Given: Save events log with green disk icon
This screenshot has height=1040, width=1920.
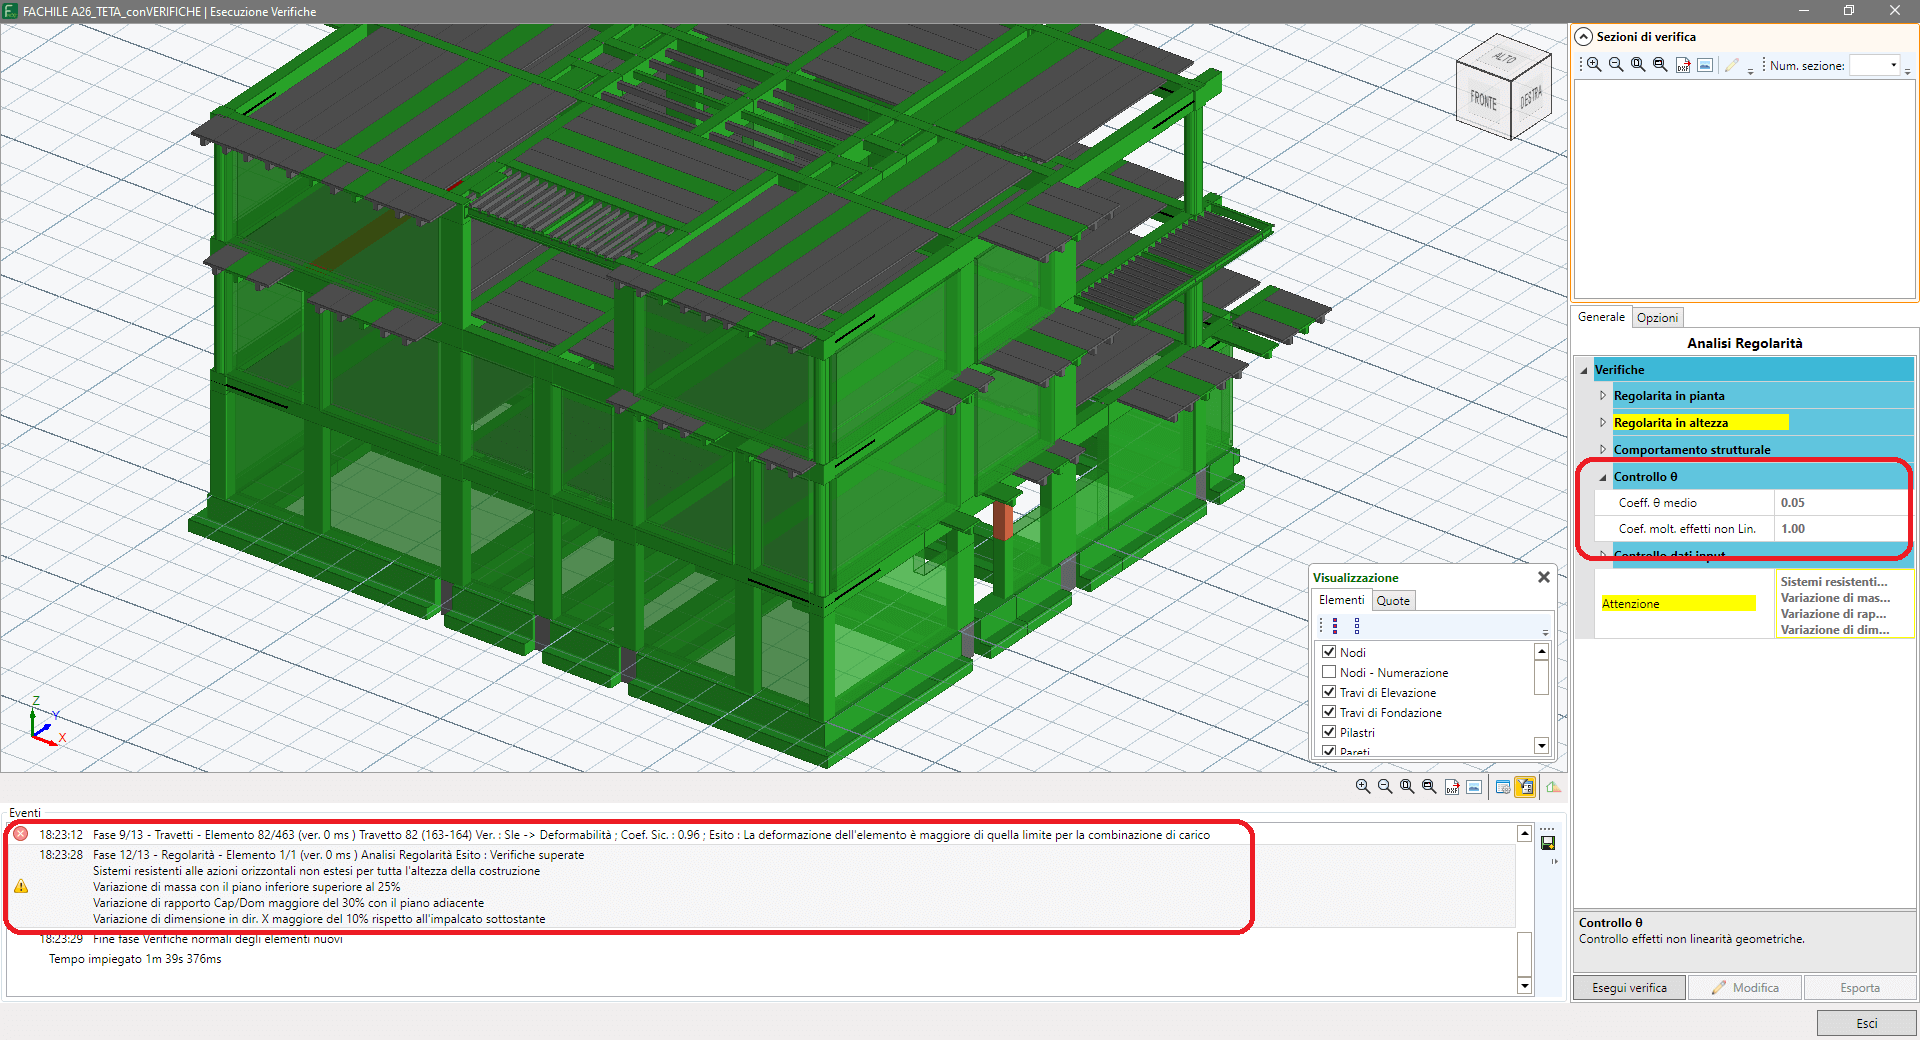Looking at the screenshot, I should (1548, 843).
